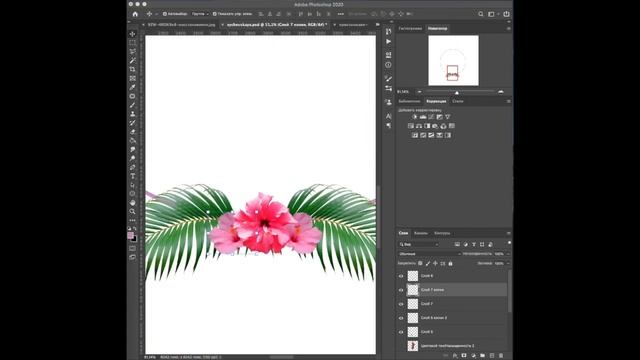Hide the Слой 7 копия layer

401,290
